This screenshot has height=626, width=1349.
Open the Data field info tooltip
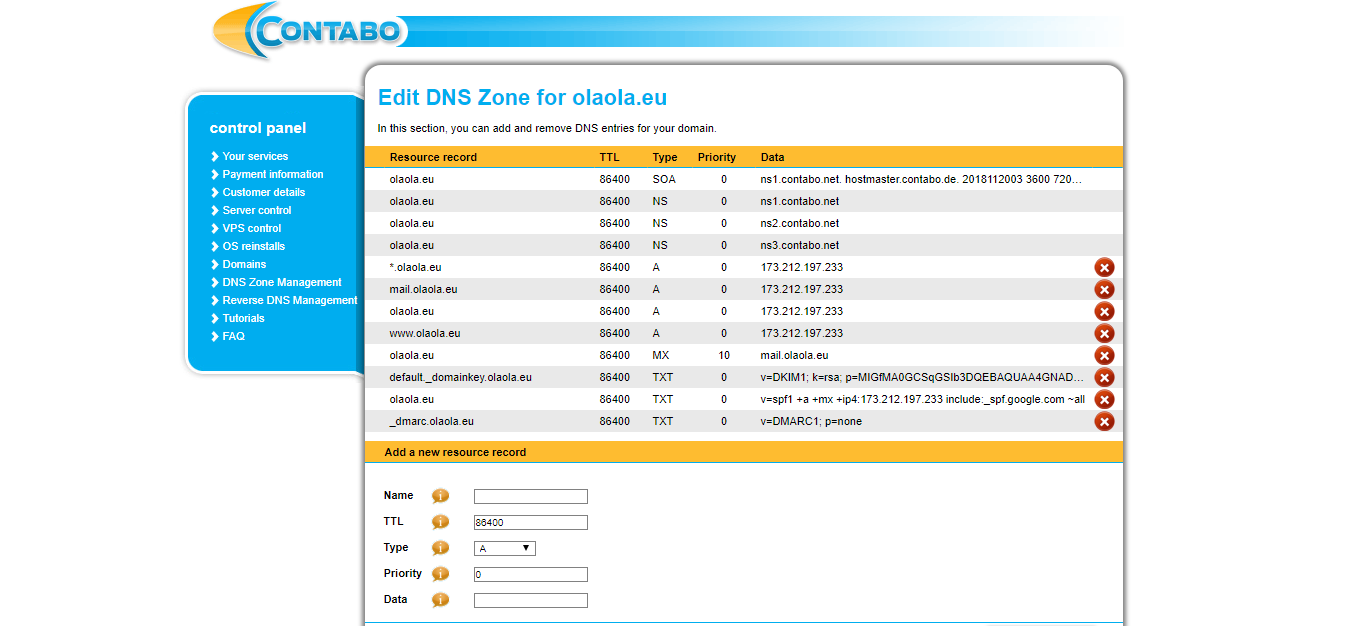pos(439,599)
